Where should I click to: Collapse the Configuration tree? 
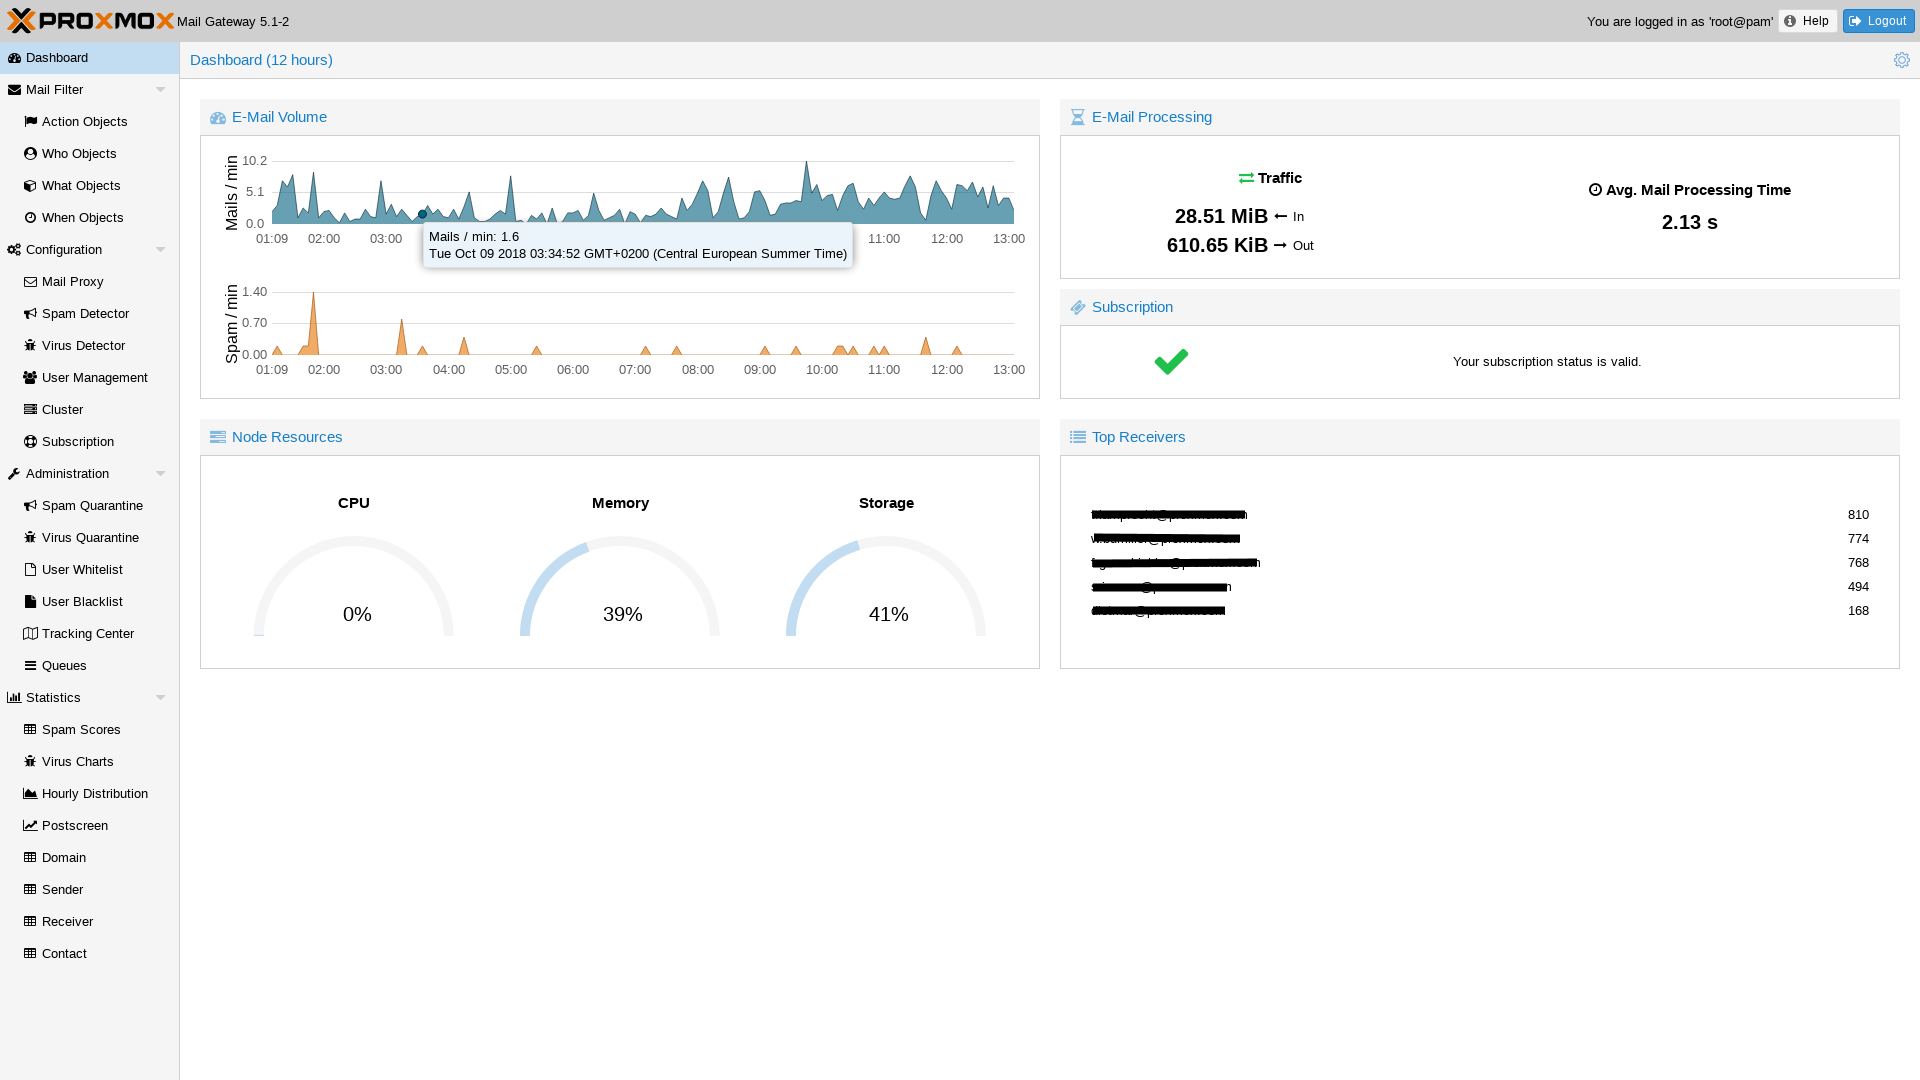(160, 249)
